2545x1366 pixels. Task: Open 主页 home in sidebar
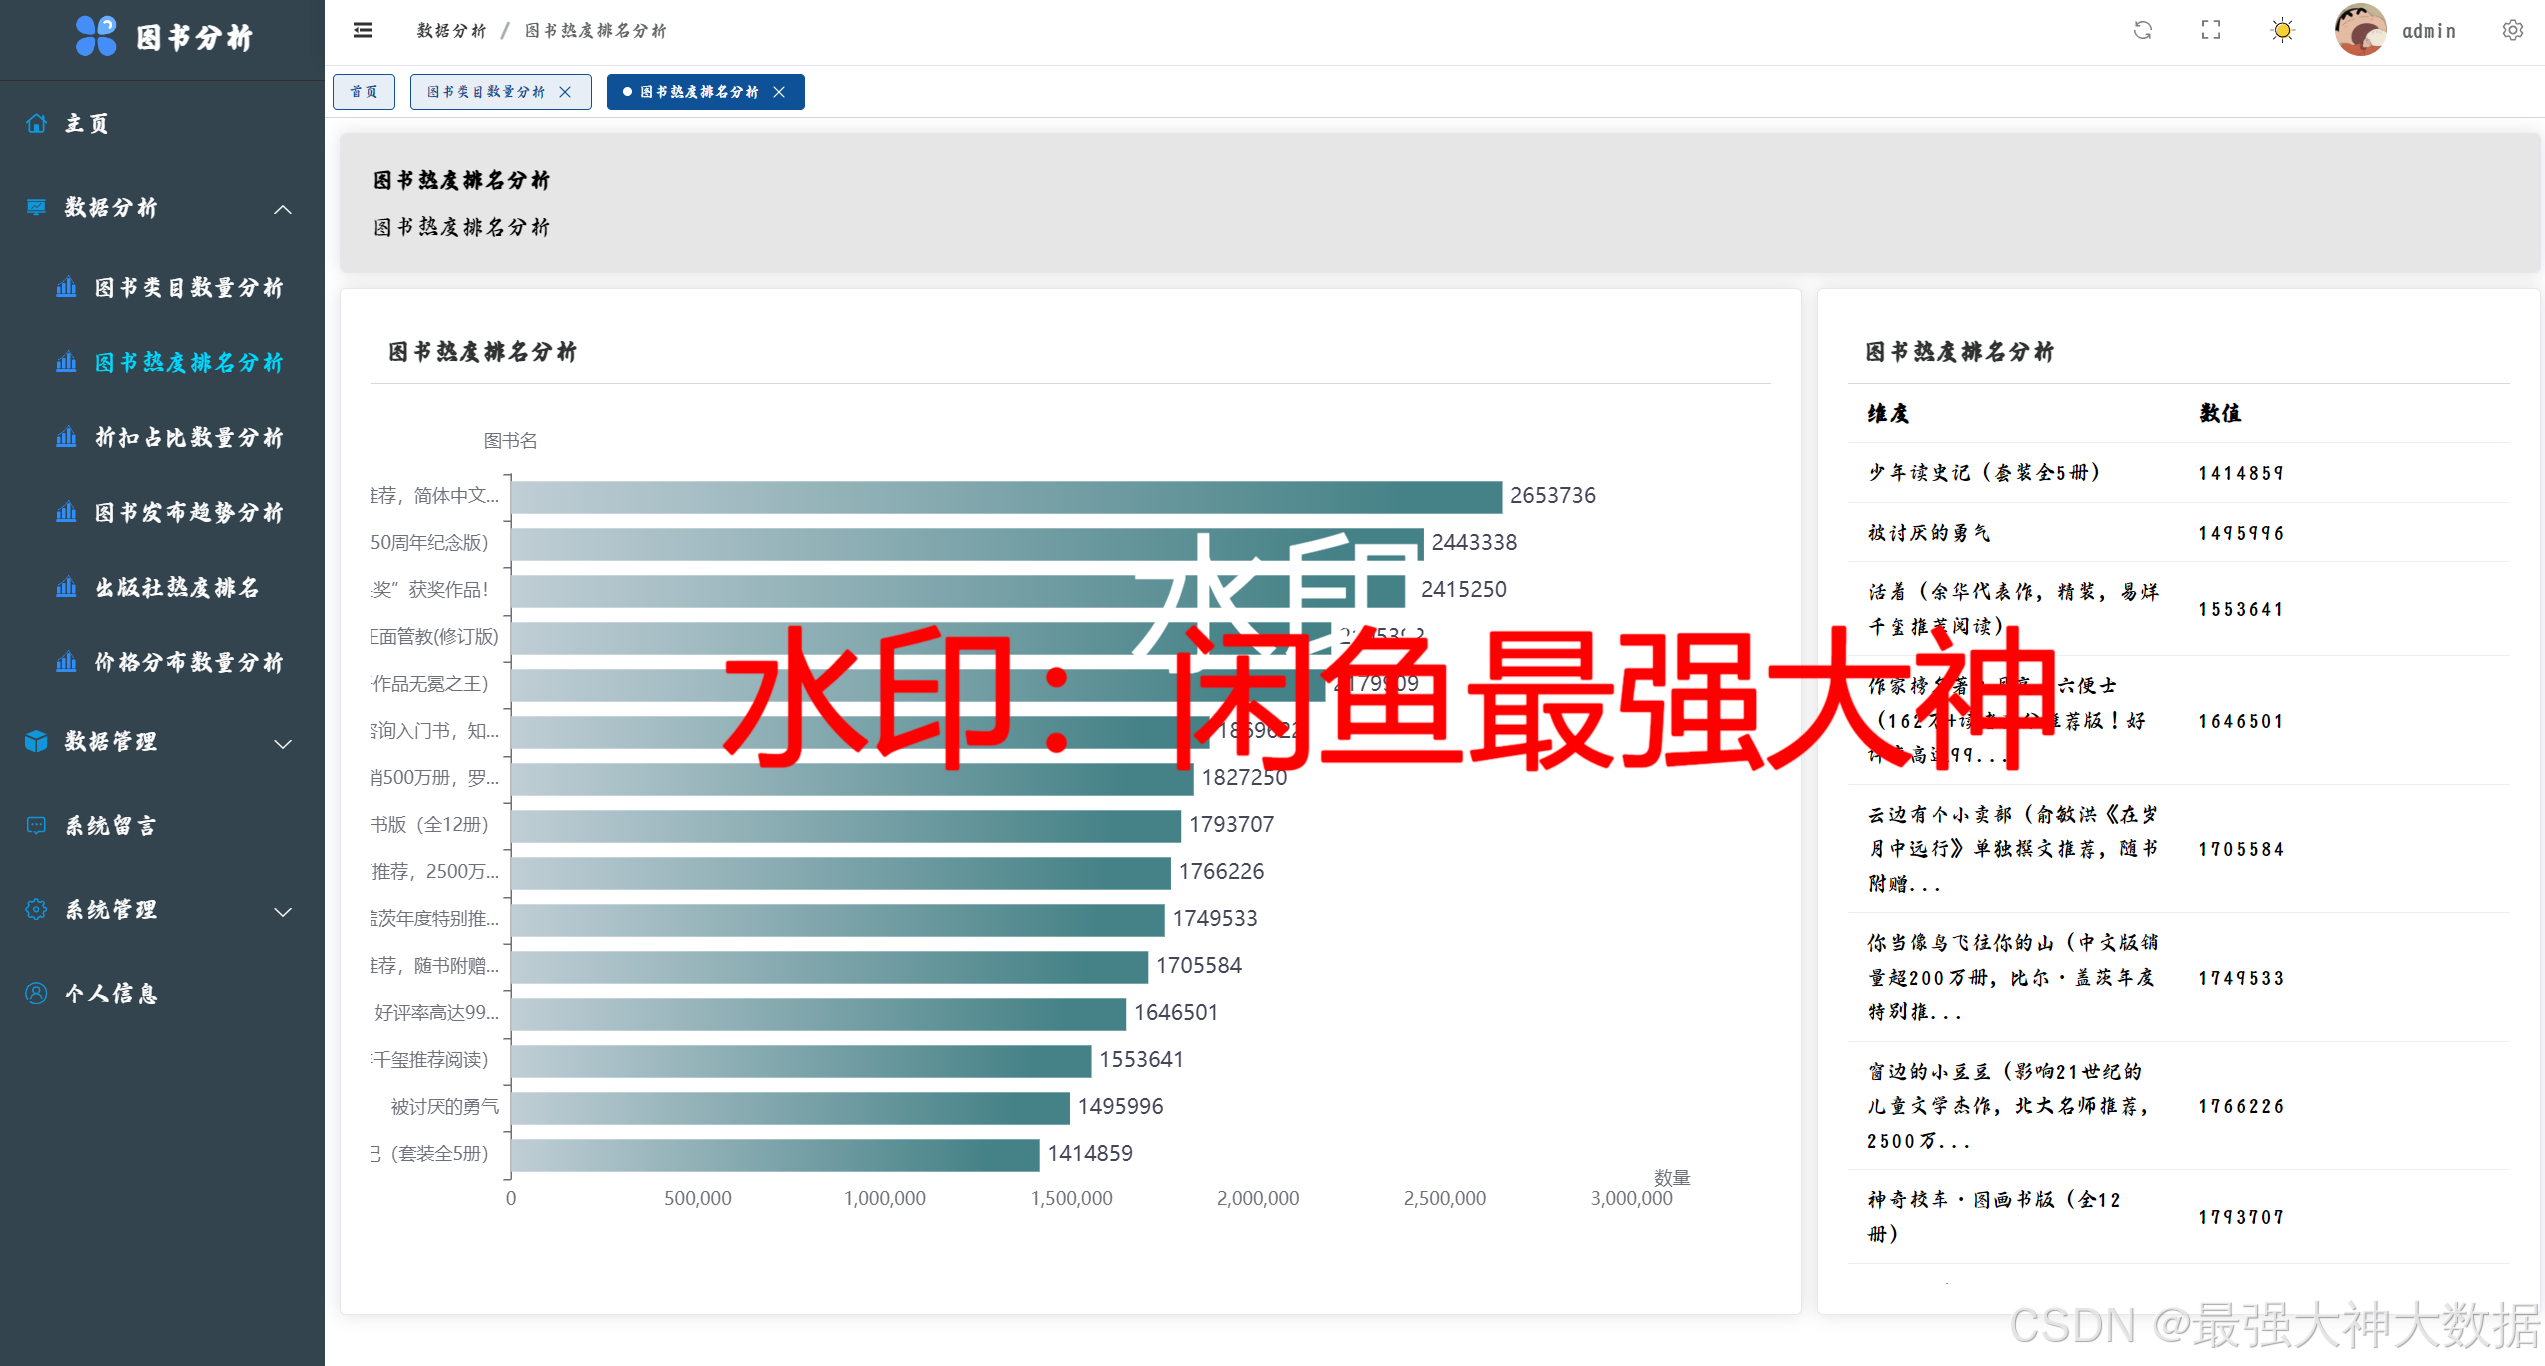[x=86, y=124]
